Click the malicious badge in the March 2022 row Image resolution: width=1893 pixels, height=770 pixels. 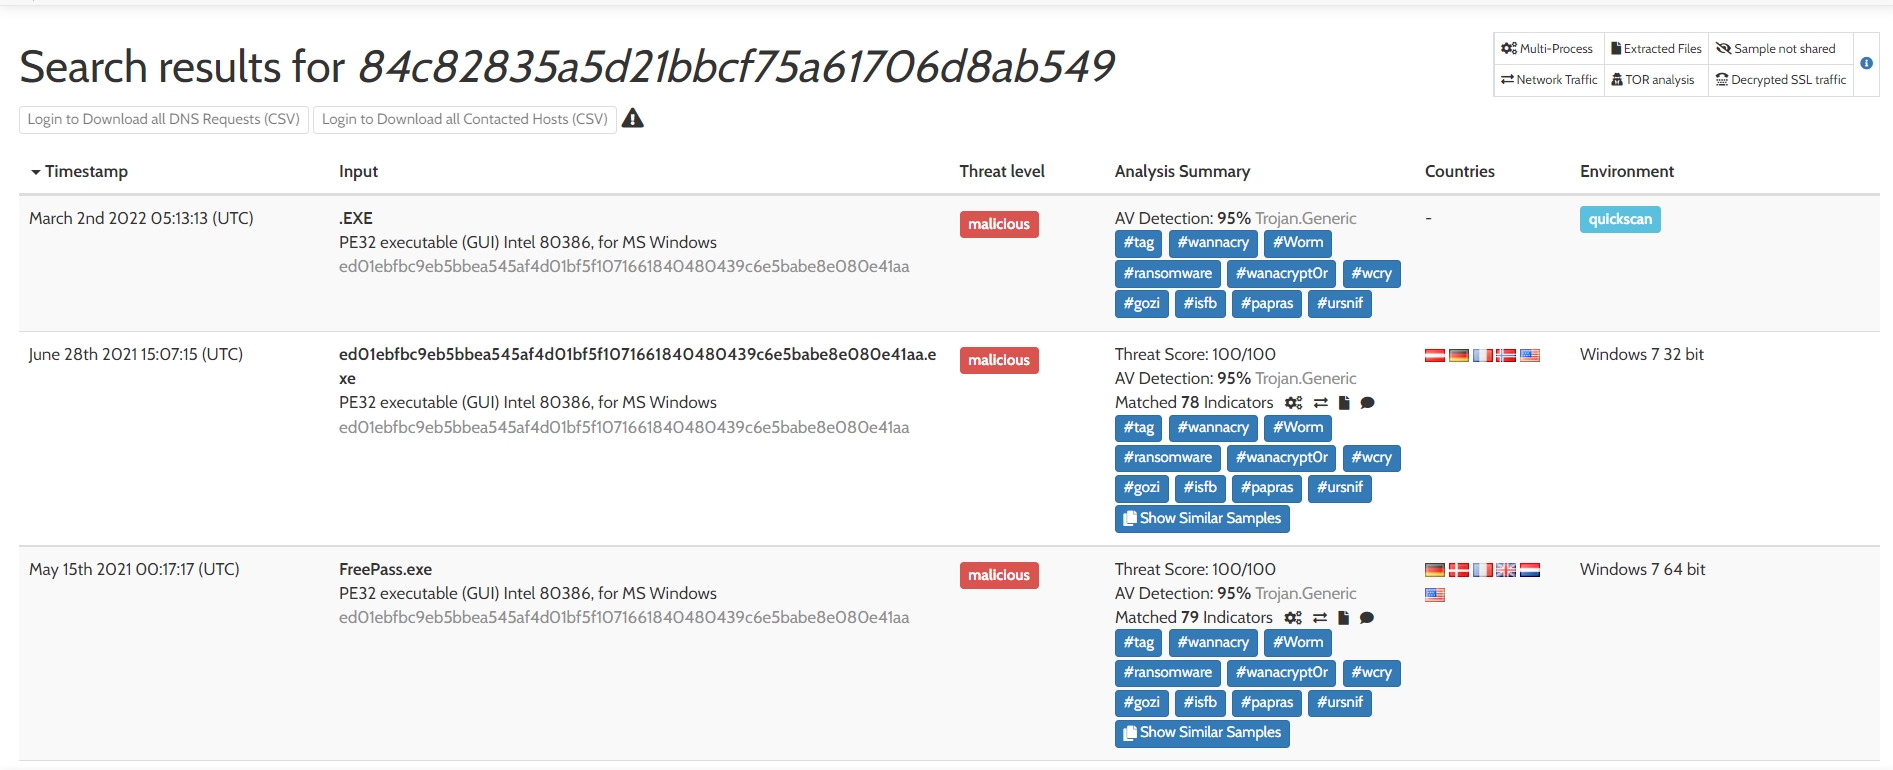click(x=998, y=224)
